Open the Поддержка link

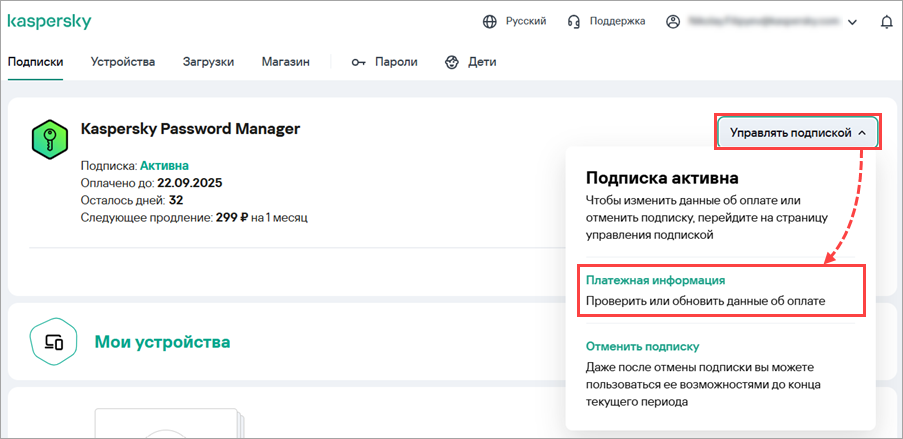[617, 21]
